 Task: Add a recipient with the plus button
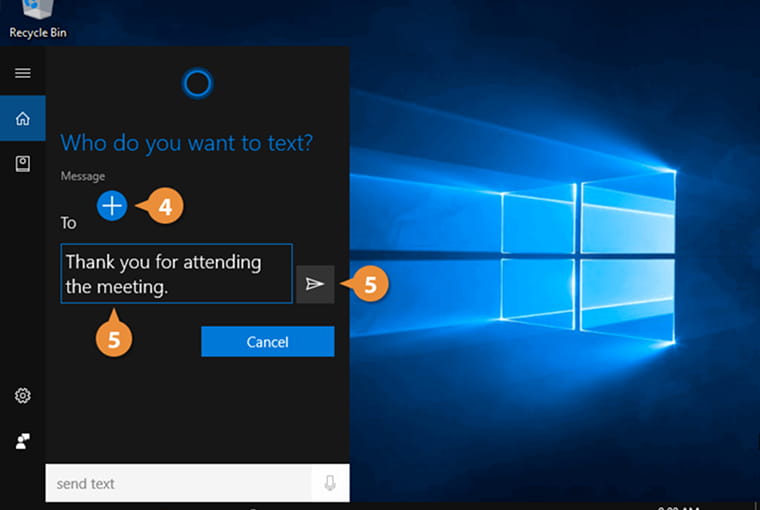112,206
